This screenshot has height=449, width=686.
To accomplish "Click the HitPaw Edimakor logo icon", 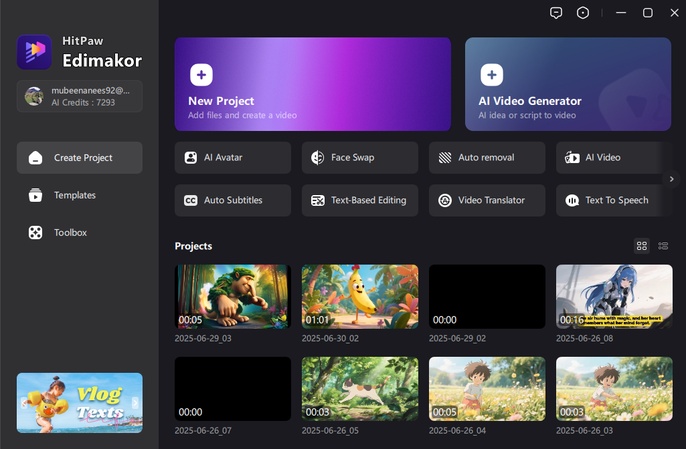I will click(34, 52).
